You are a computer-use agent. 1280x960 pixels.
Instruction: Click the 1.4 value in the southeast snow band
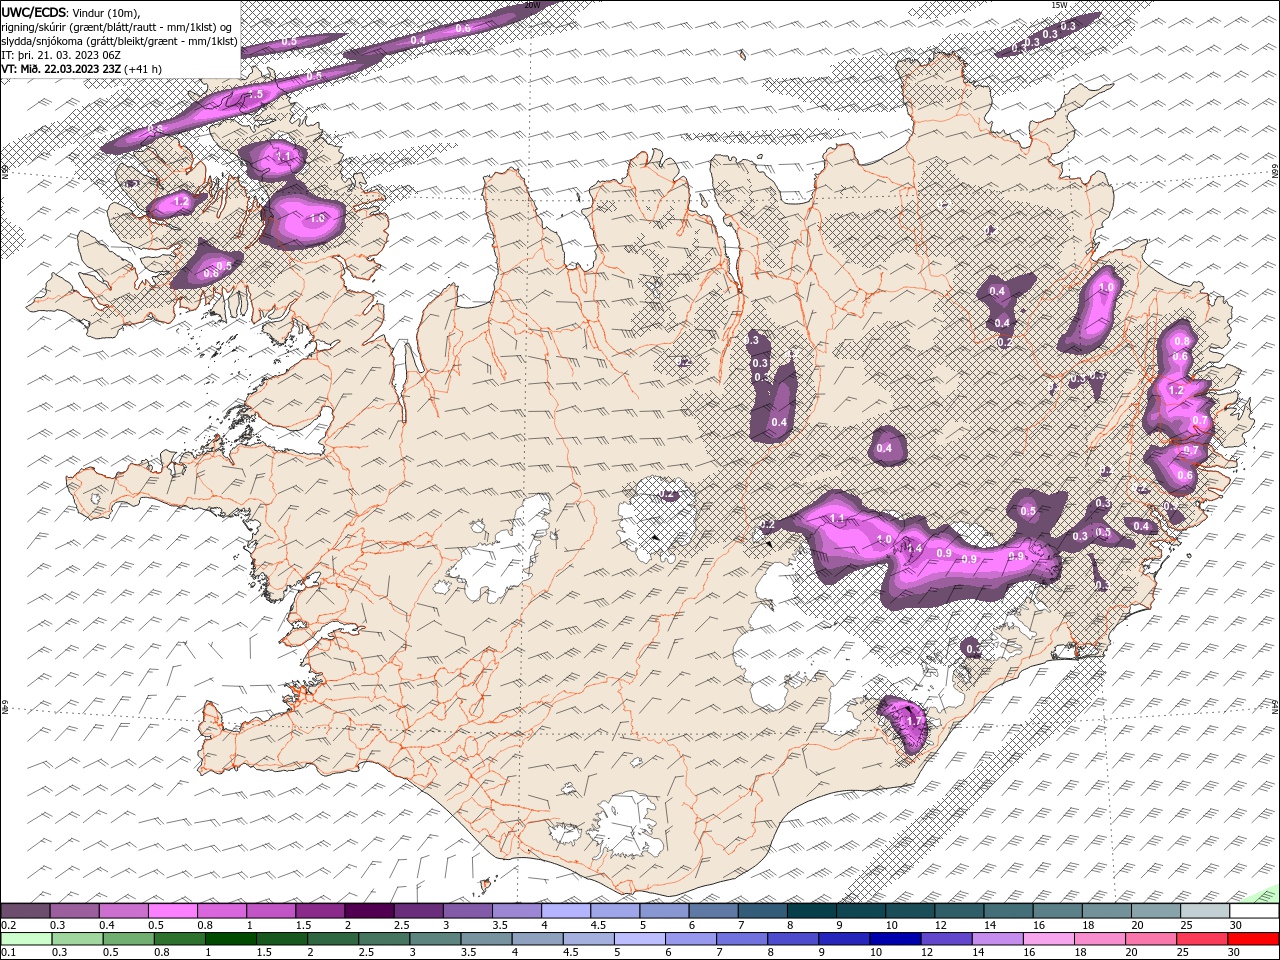pos(914,548)
